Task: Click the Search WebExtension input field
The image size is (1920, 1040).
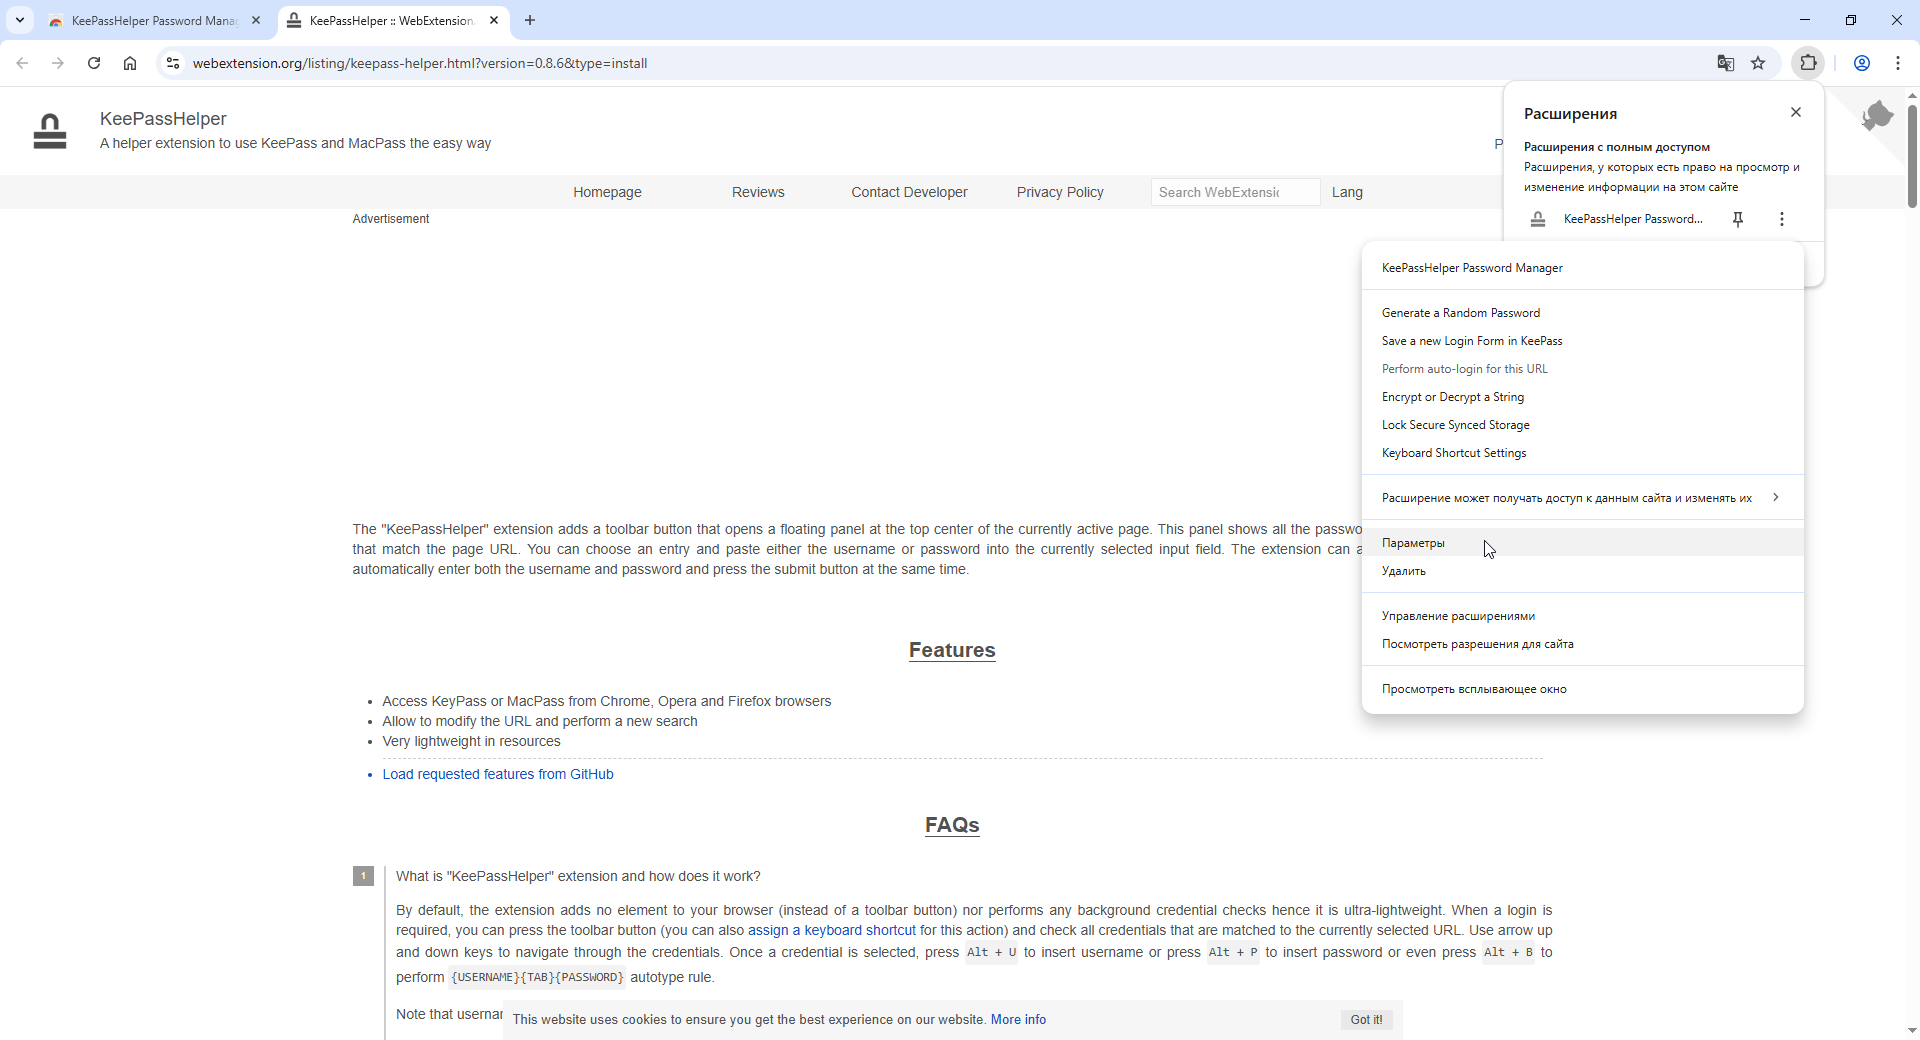Action: 1234,192
